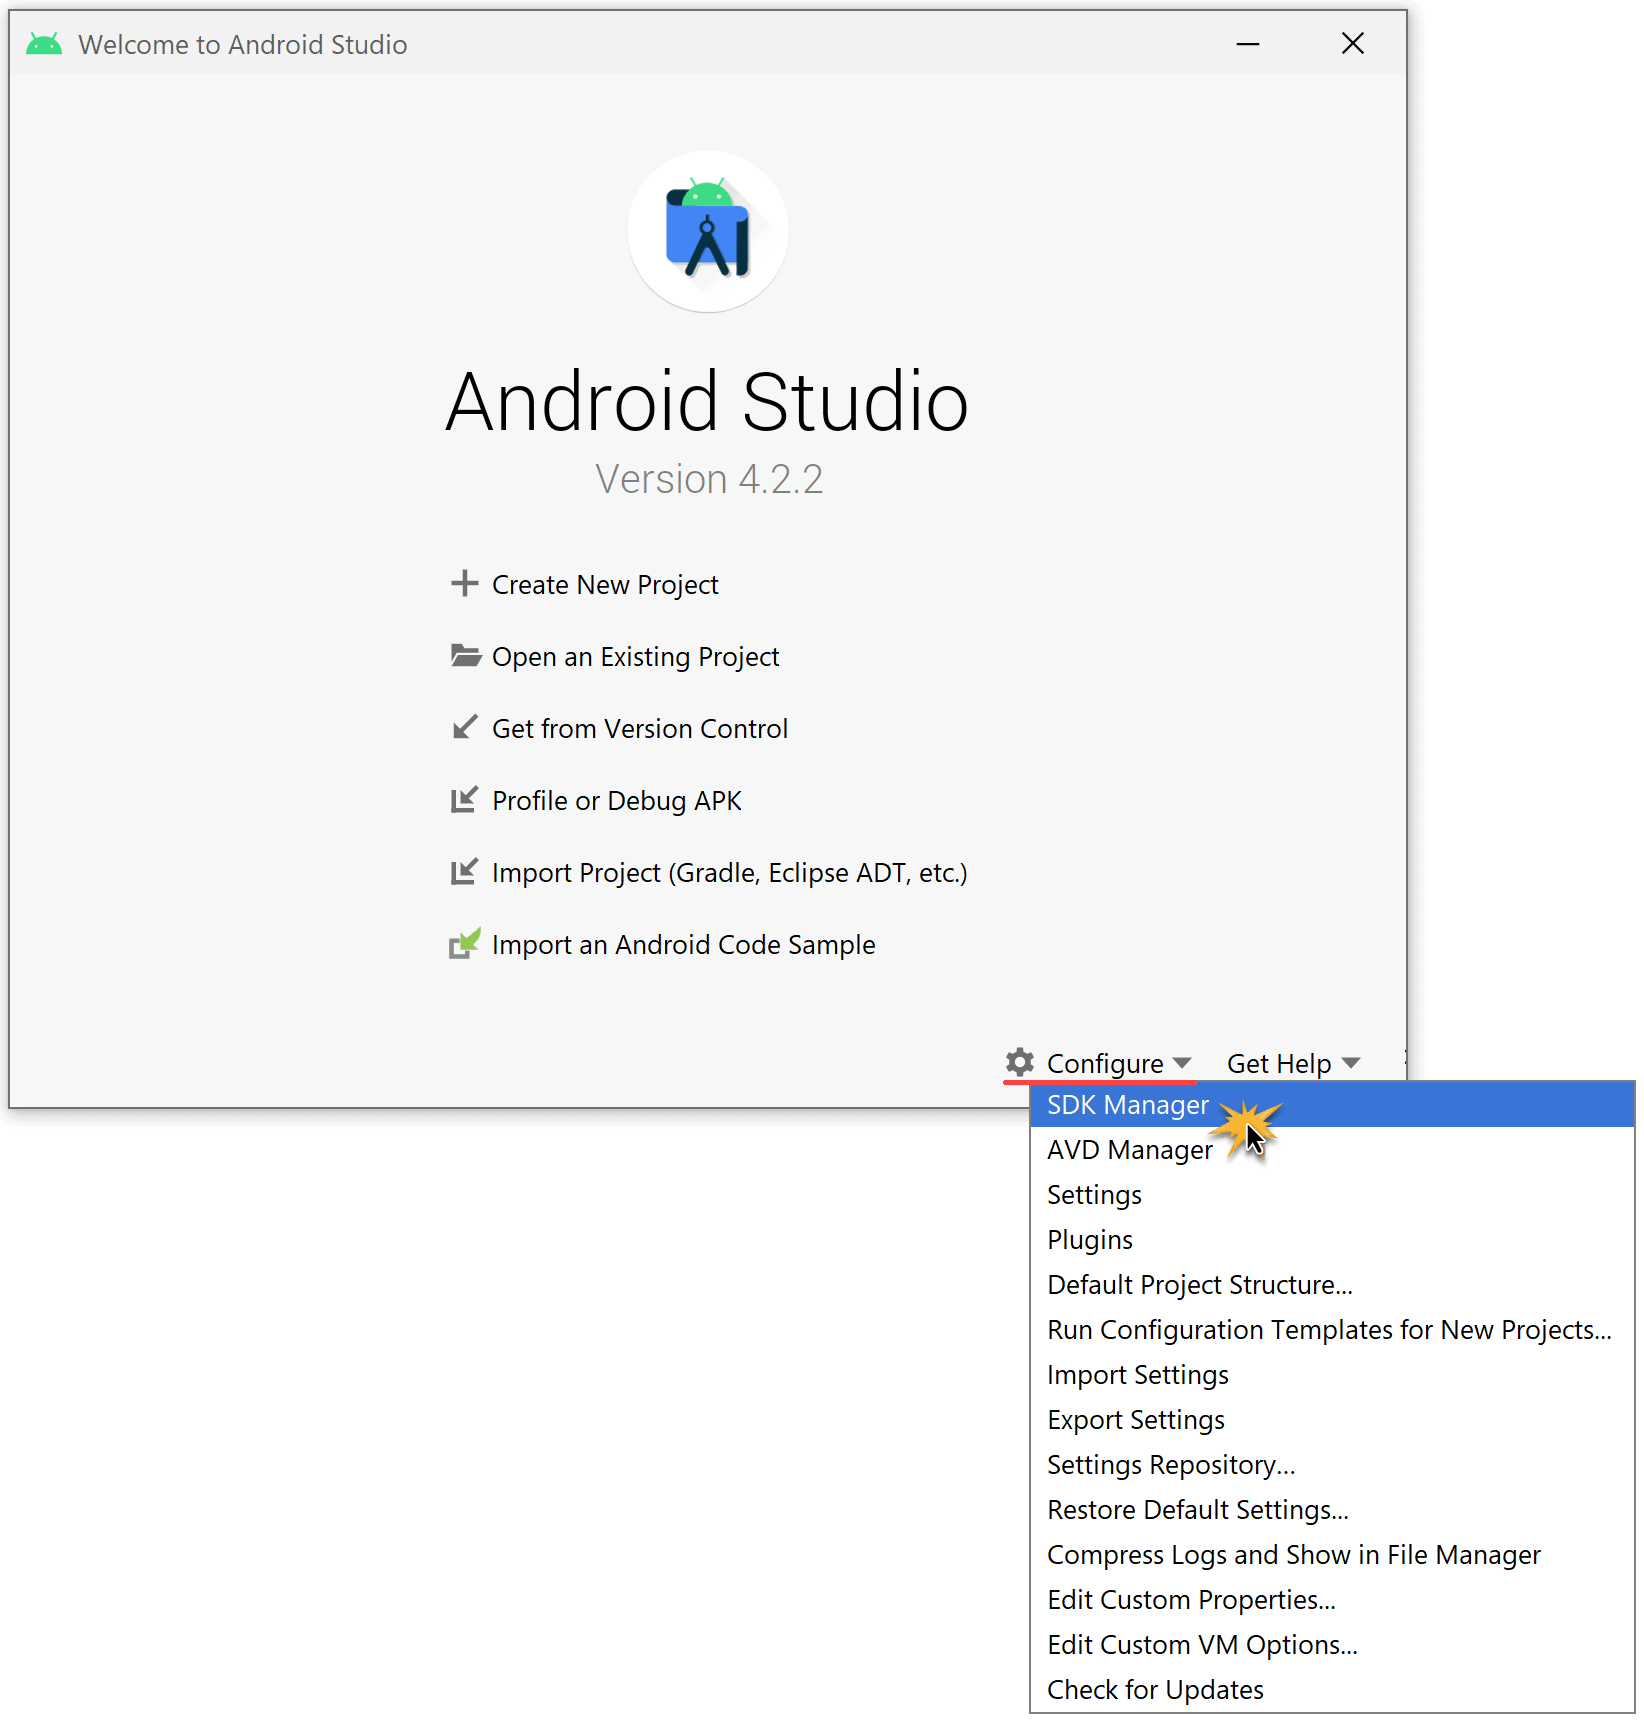Expand the Get Help dropdown arrow
This screenshot has height=1722, width=1644.
point(1351,1062)
